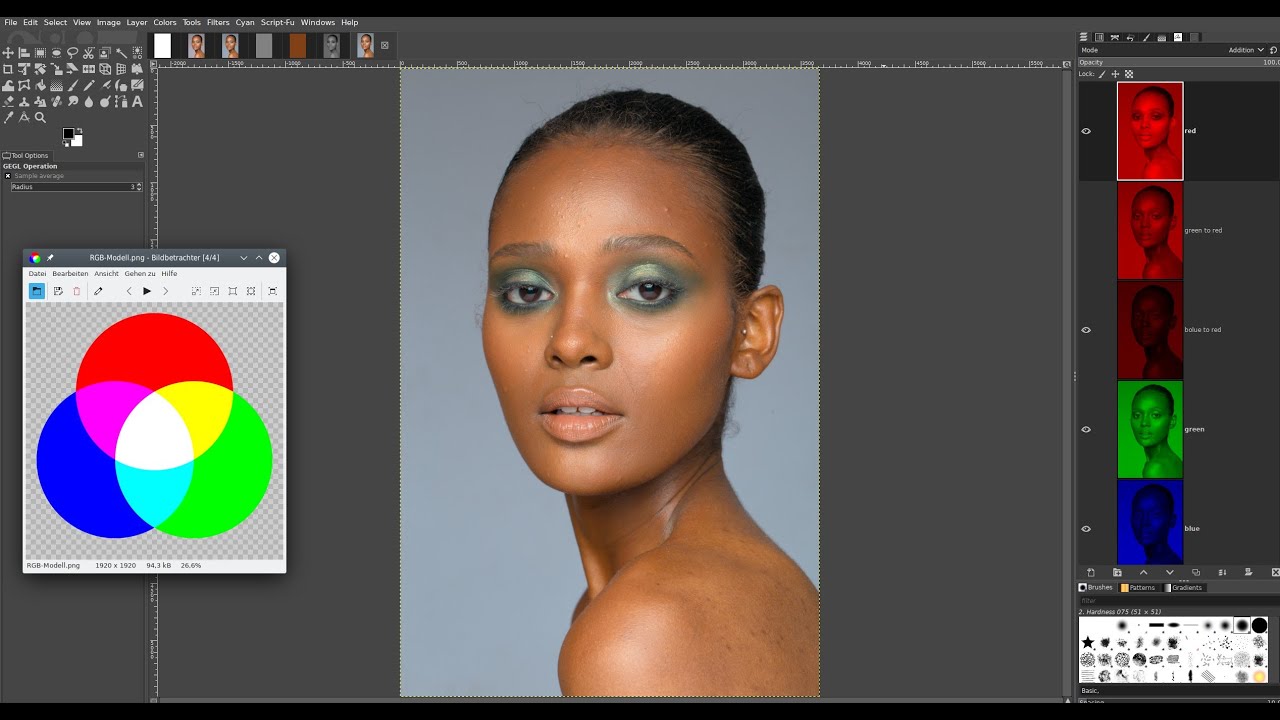Toggle the Sample average checkbox

tap(8, 176)
